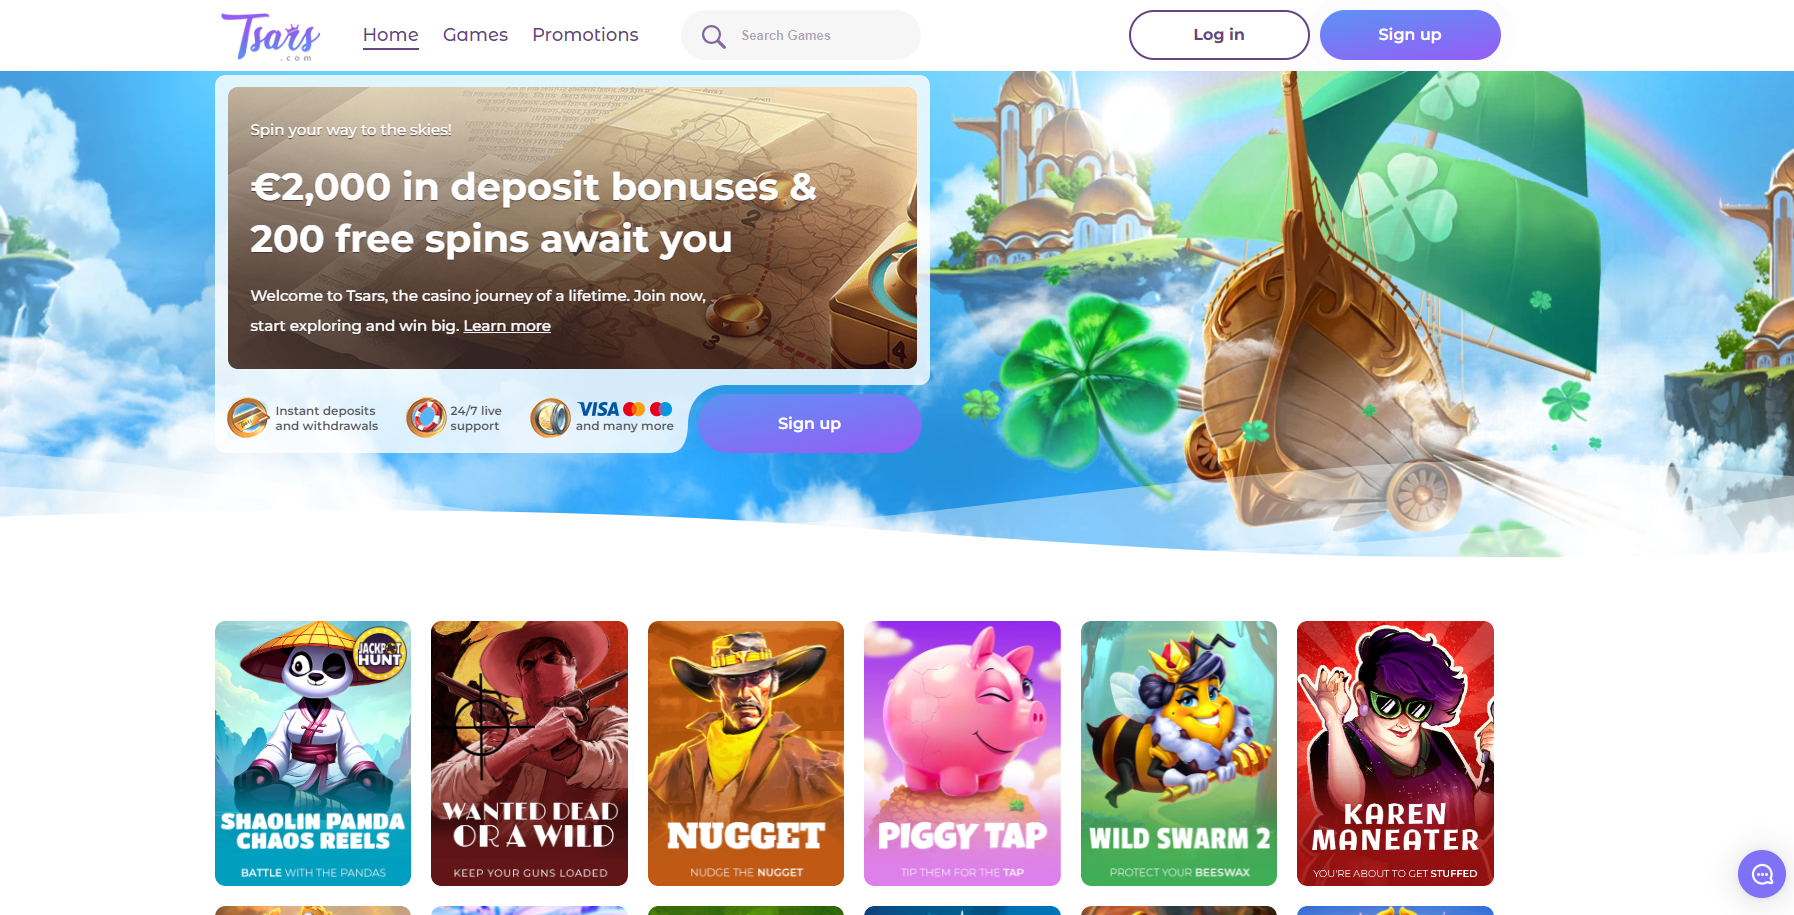Click the VISA payment logo

(x=598, y=409)
